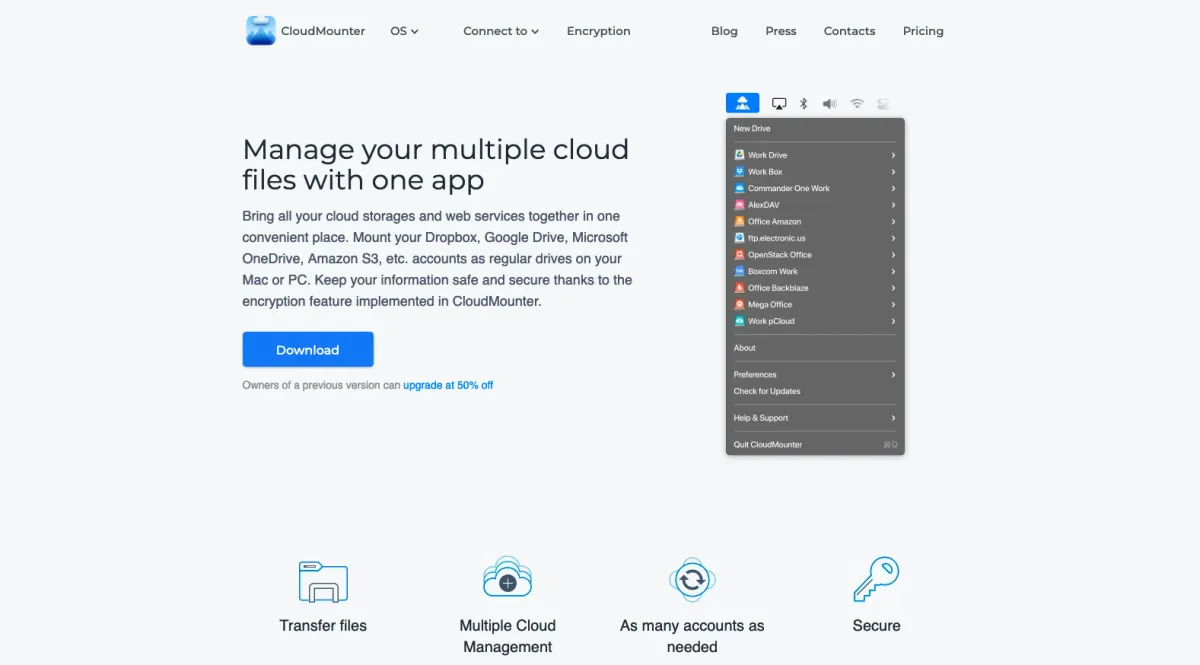Expand Work pCloud submenu arrow
This screenshot has width=1200, height=665.
click(x=893, y=321)
